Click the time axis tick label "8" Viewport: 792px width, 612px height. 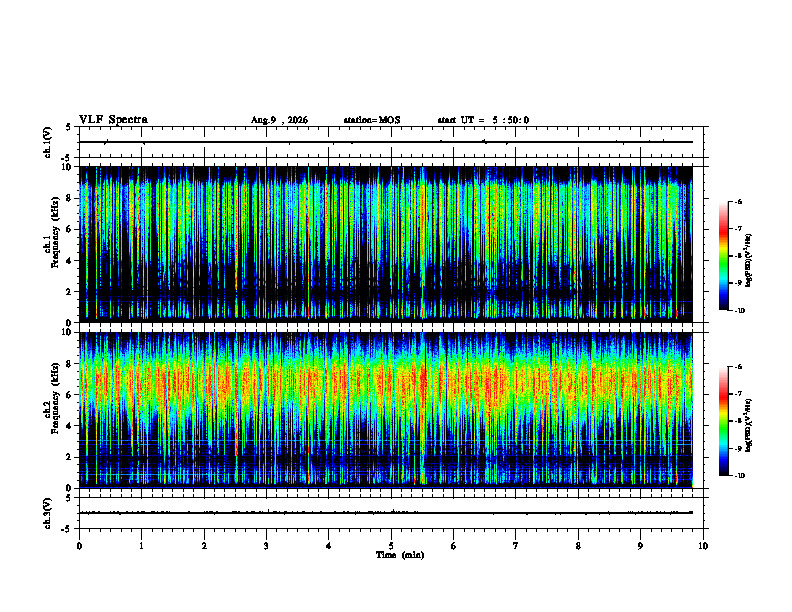pos(578,546)
